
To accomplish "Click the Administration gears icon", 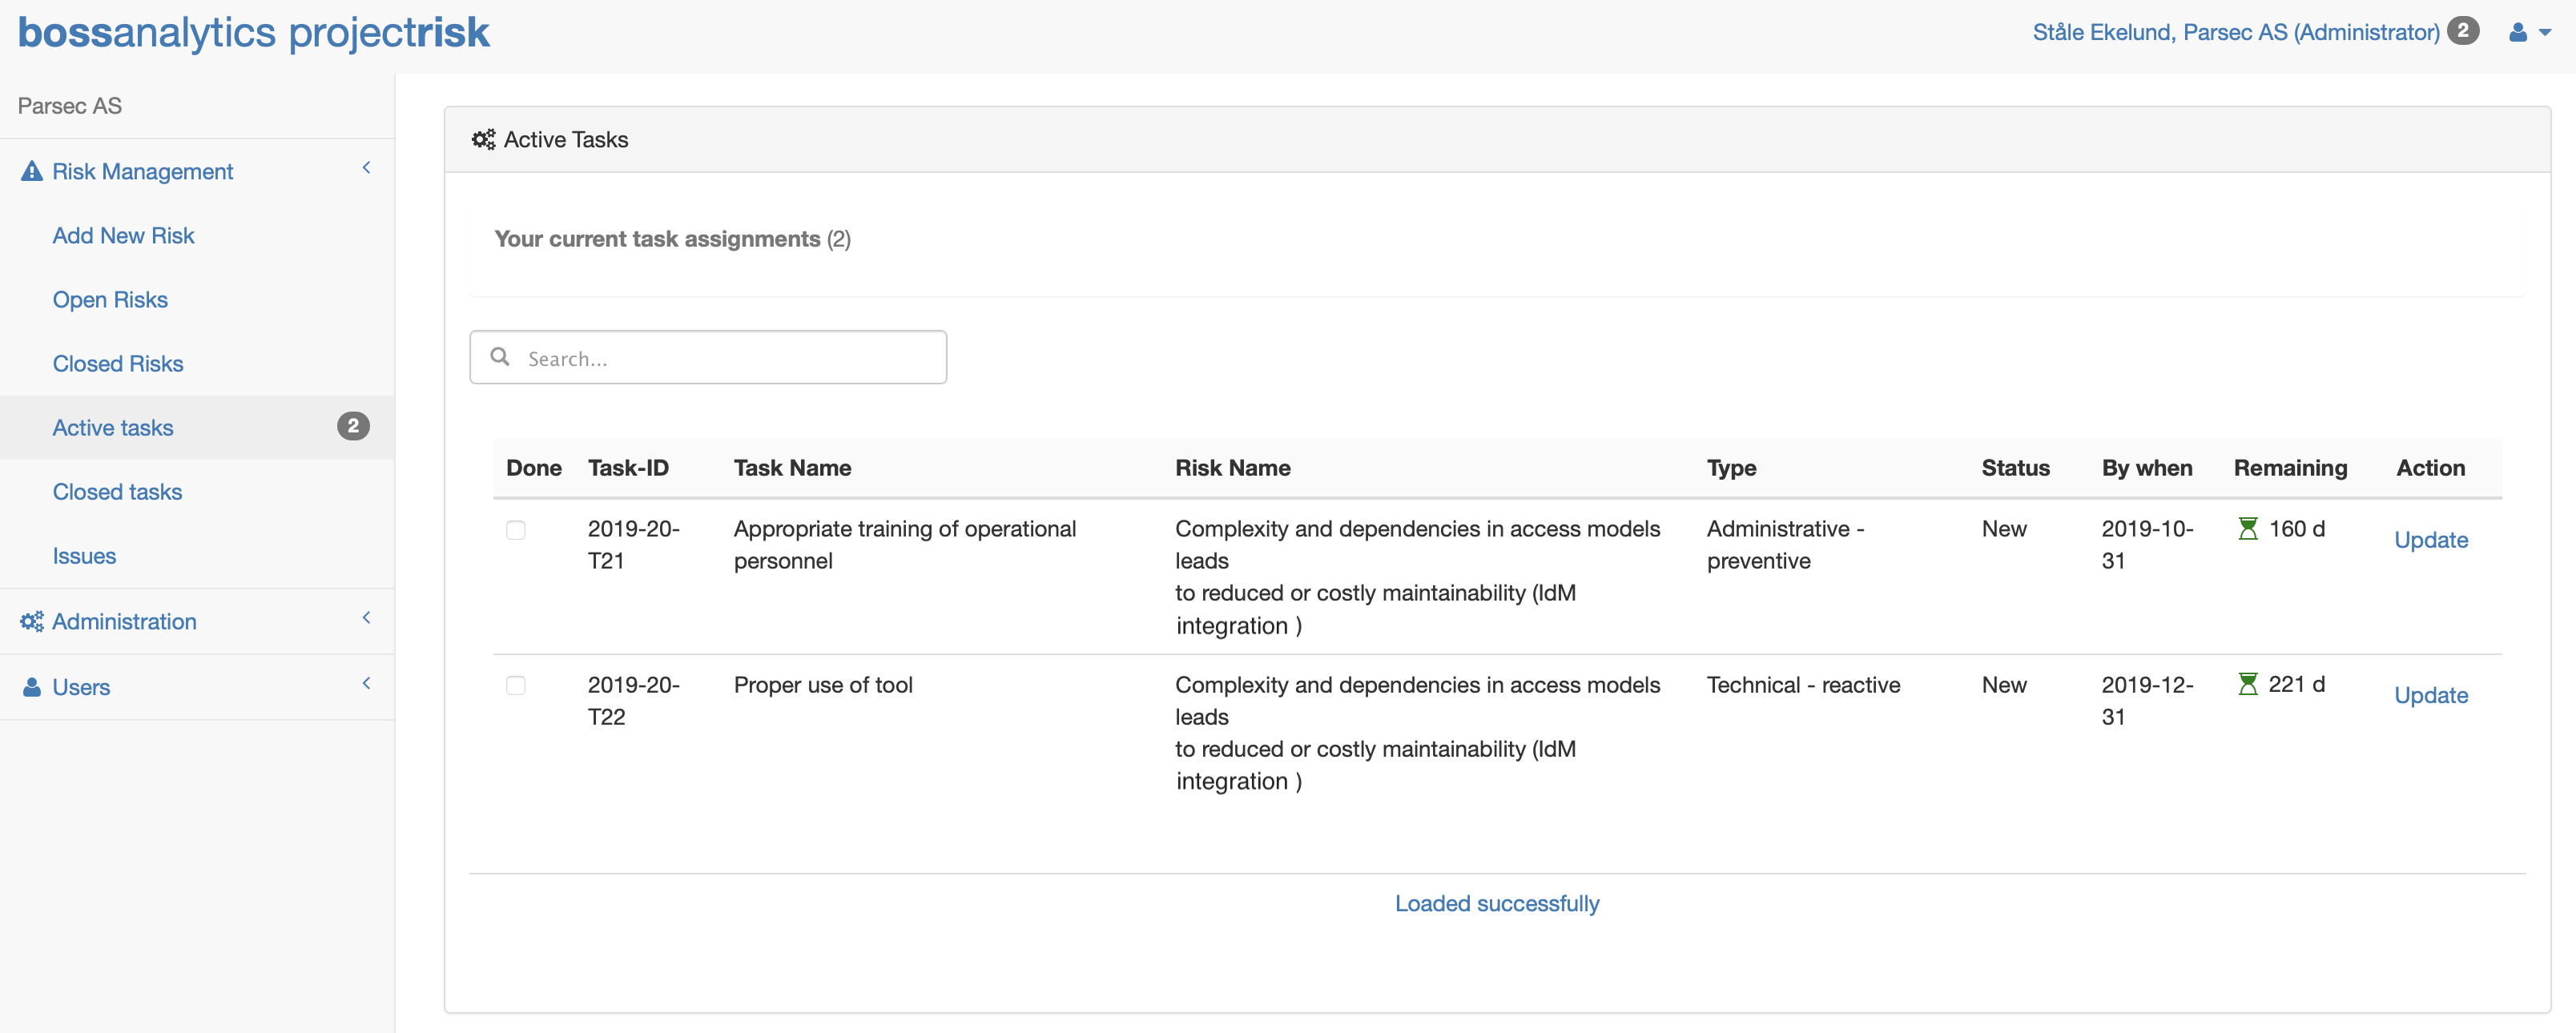I will click(32, 621).
